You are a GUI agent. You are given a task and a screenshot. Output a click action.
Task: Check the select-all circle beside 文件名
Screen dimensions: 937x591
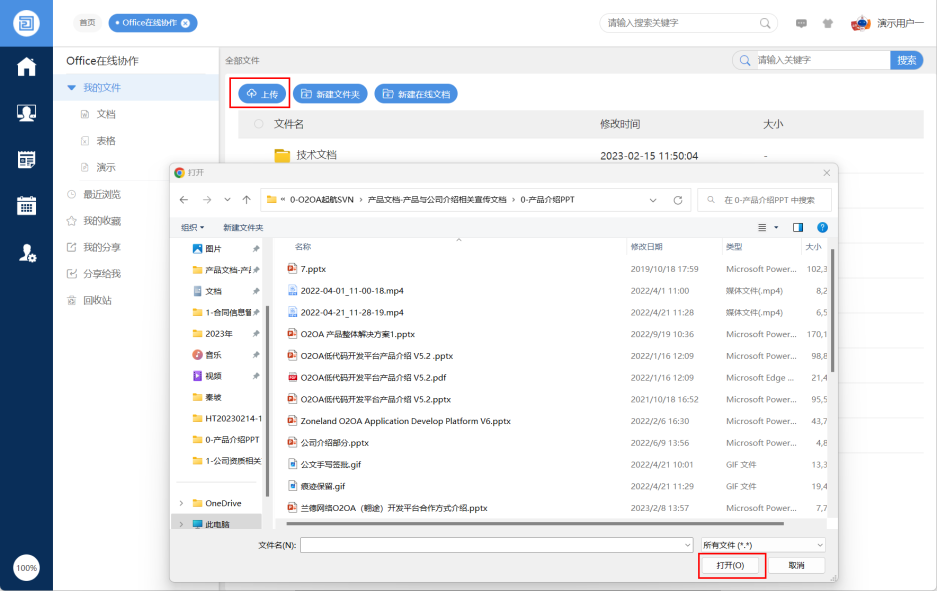[259, 124]
